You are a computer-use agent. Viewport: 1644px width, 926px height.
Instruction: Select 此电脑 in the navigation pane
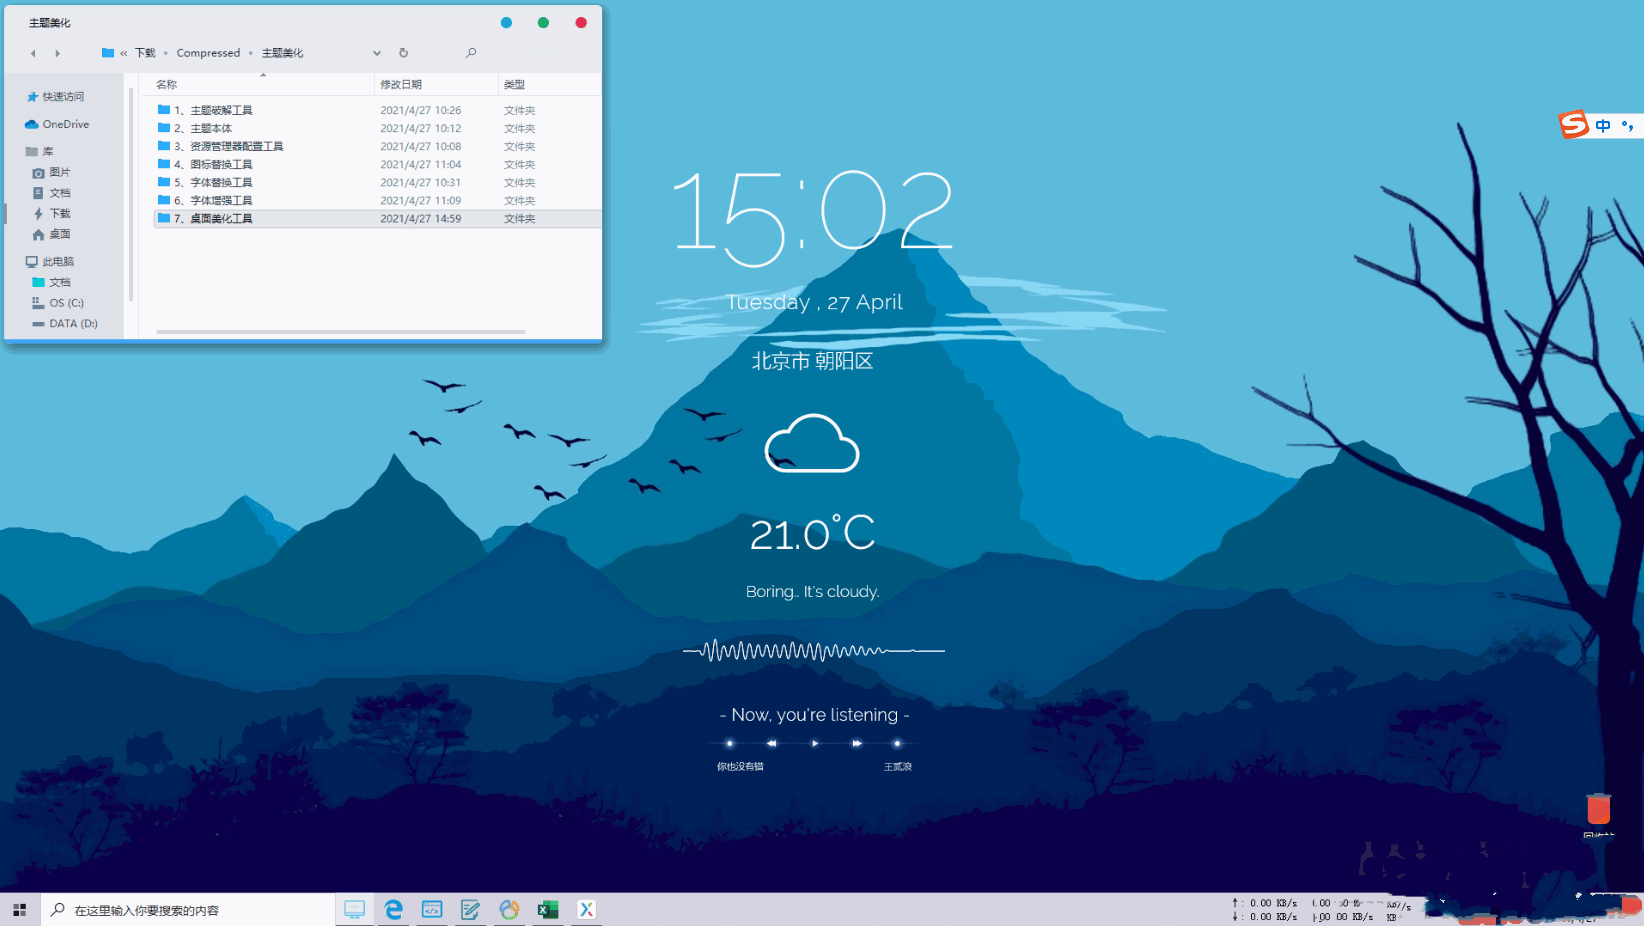(58, 261)
